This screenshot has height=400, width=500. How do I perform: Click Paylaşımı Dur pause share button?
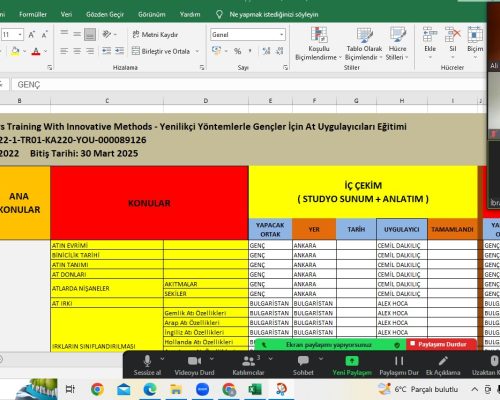[x=399, y=365]
